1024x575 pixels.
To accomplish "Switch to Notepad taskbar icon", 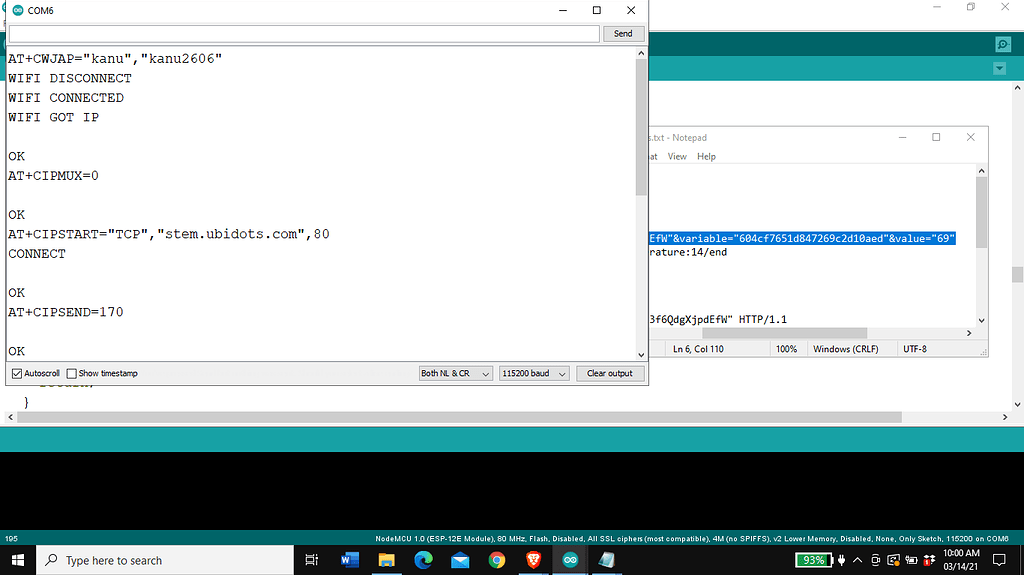I will tap(607, 560).
